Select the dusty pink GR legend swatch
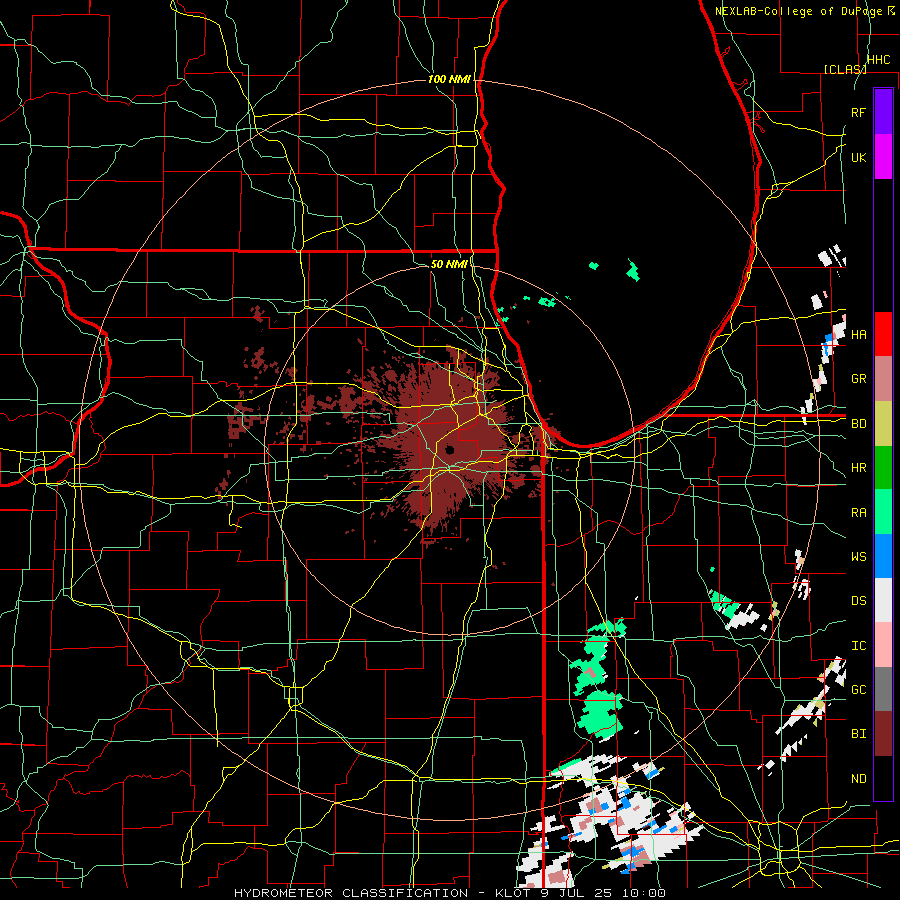900x900 pixels. (x=883, y=379)
